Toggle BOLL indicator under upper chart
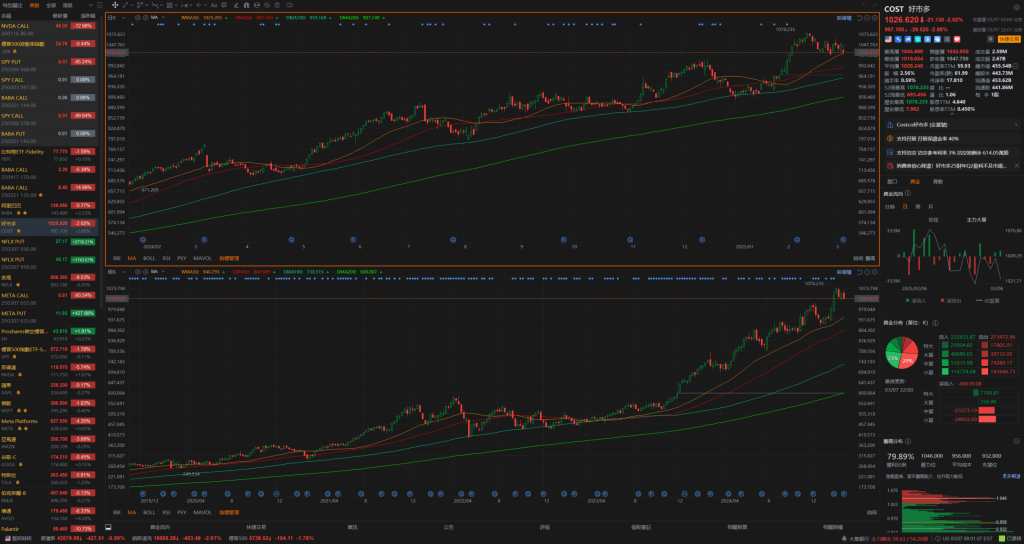This screenshot has width=1024, height=544. click(149, 257)
